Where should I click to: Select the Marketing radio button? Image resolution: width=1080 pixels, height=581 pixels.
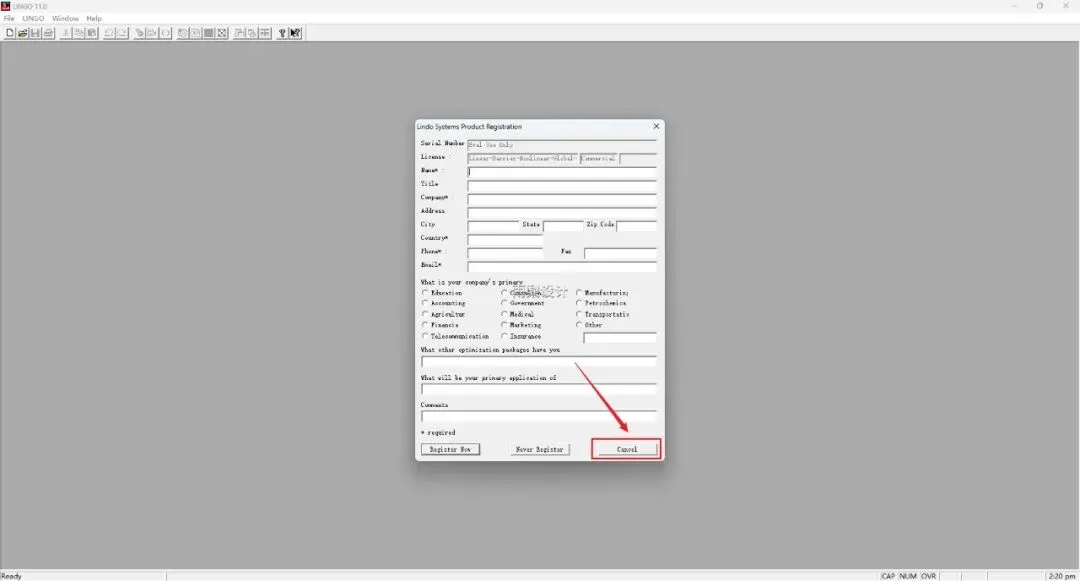click(504, 324)
